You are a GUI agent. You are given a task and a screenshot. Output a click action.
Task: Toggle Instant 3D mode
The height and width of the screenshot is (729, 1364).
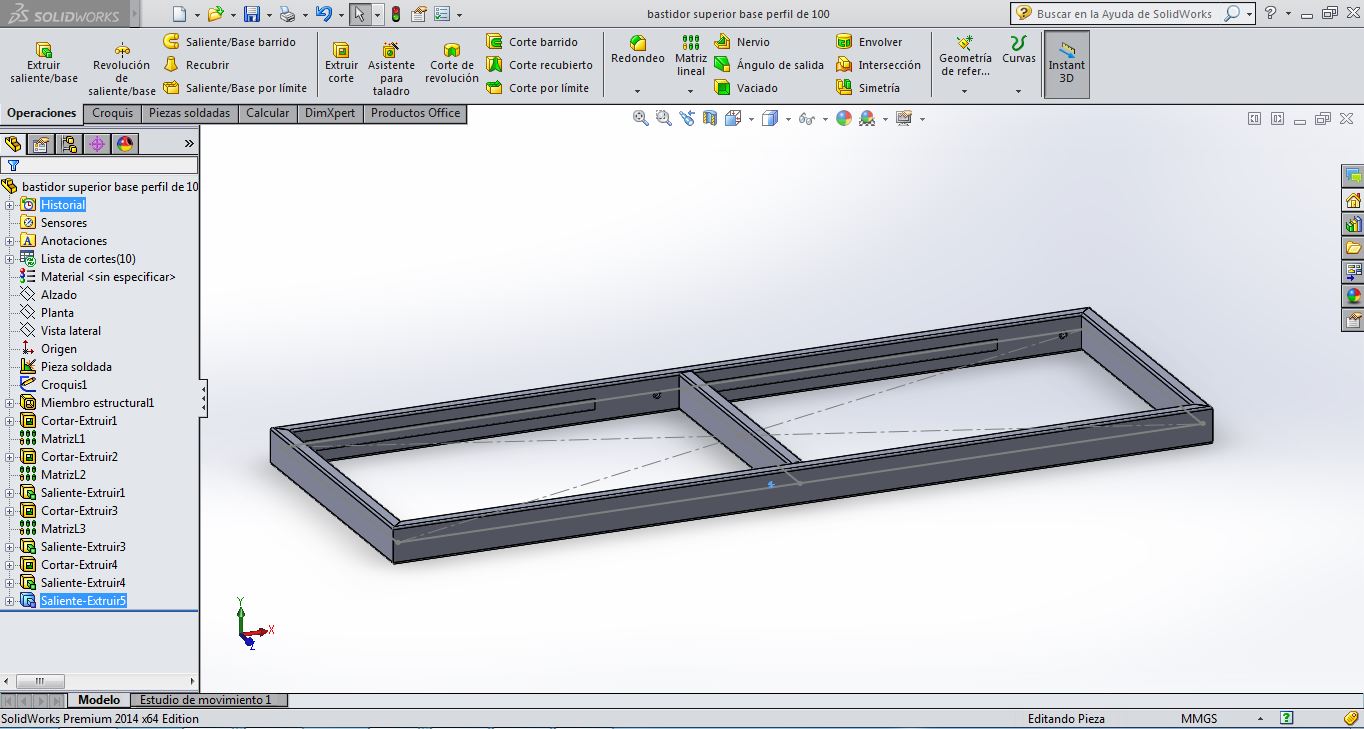pos(1066,64)
